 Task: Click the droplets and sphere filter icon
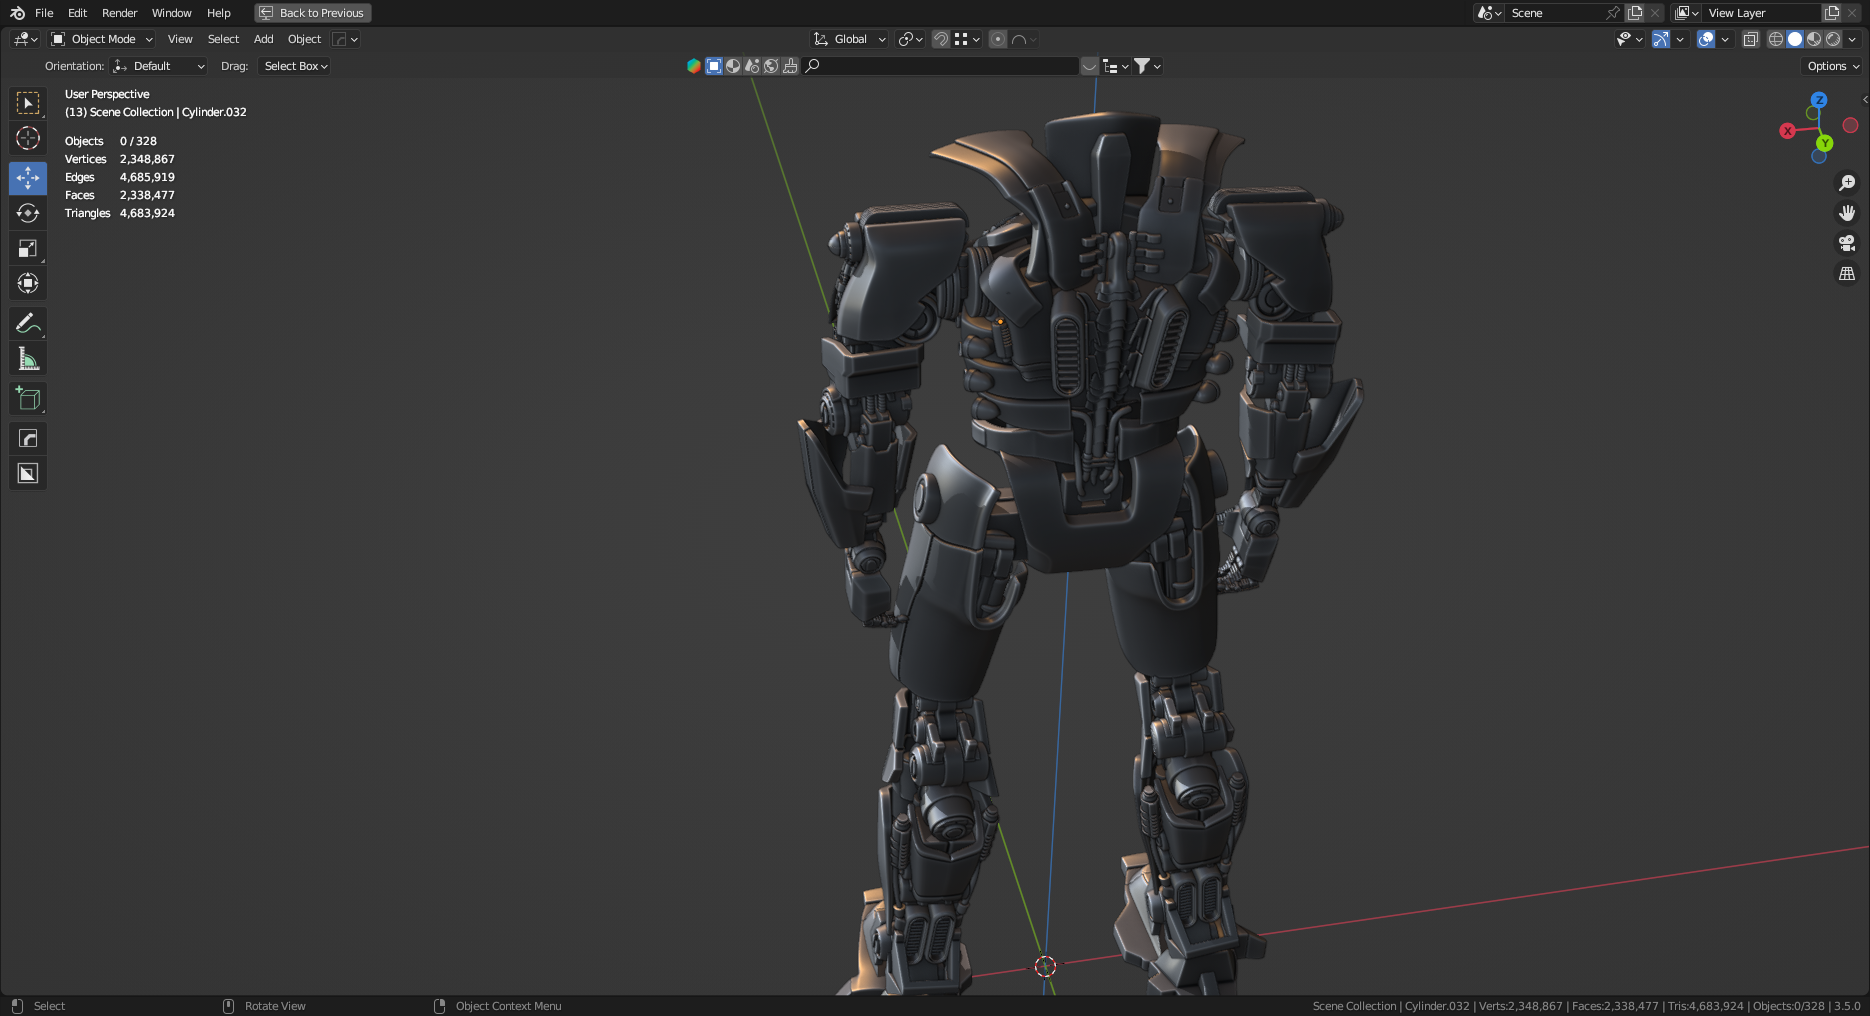(x=752, y=66)
